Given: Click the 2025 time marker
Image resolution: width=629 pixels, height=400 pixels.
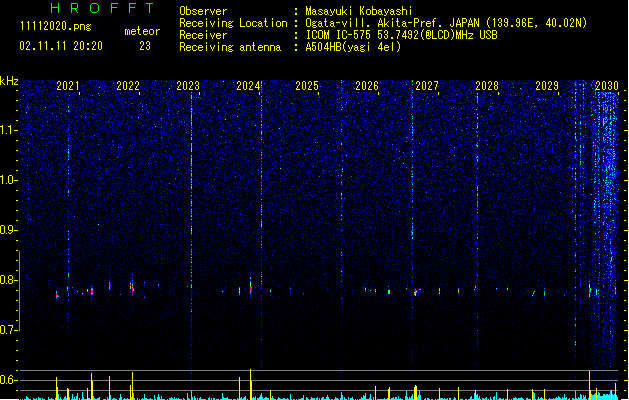Looking at the screenshot, I should point(307,85).
